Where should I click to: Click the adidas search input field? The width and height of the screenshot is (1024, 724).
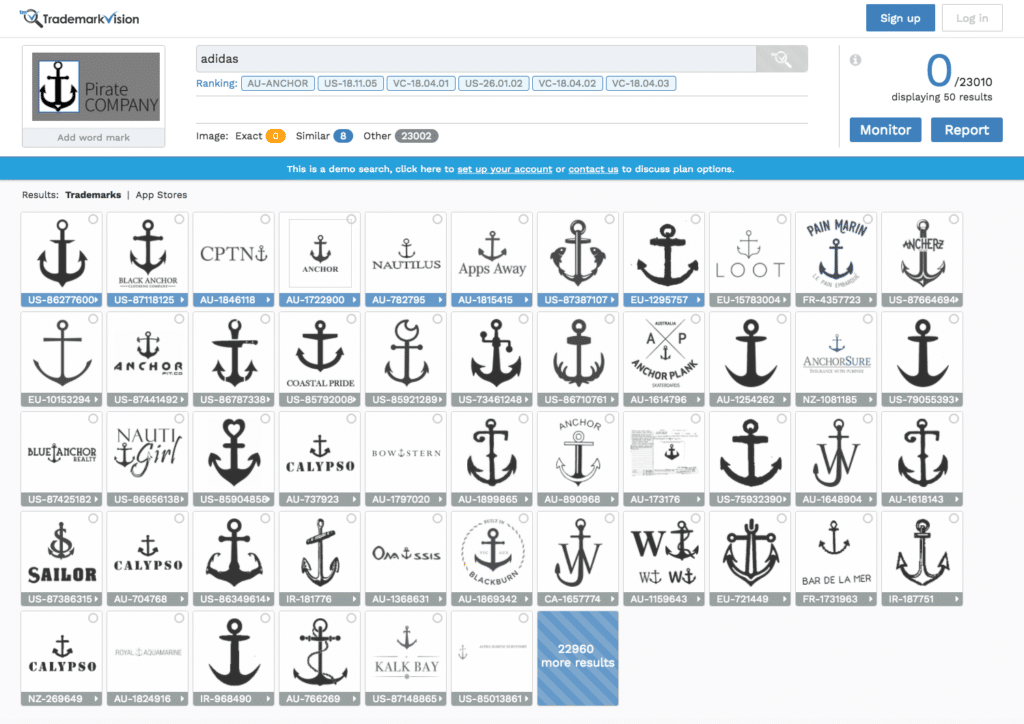pyautogui.click(x=476, y=59)
